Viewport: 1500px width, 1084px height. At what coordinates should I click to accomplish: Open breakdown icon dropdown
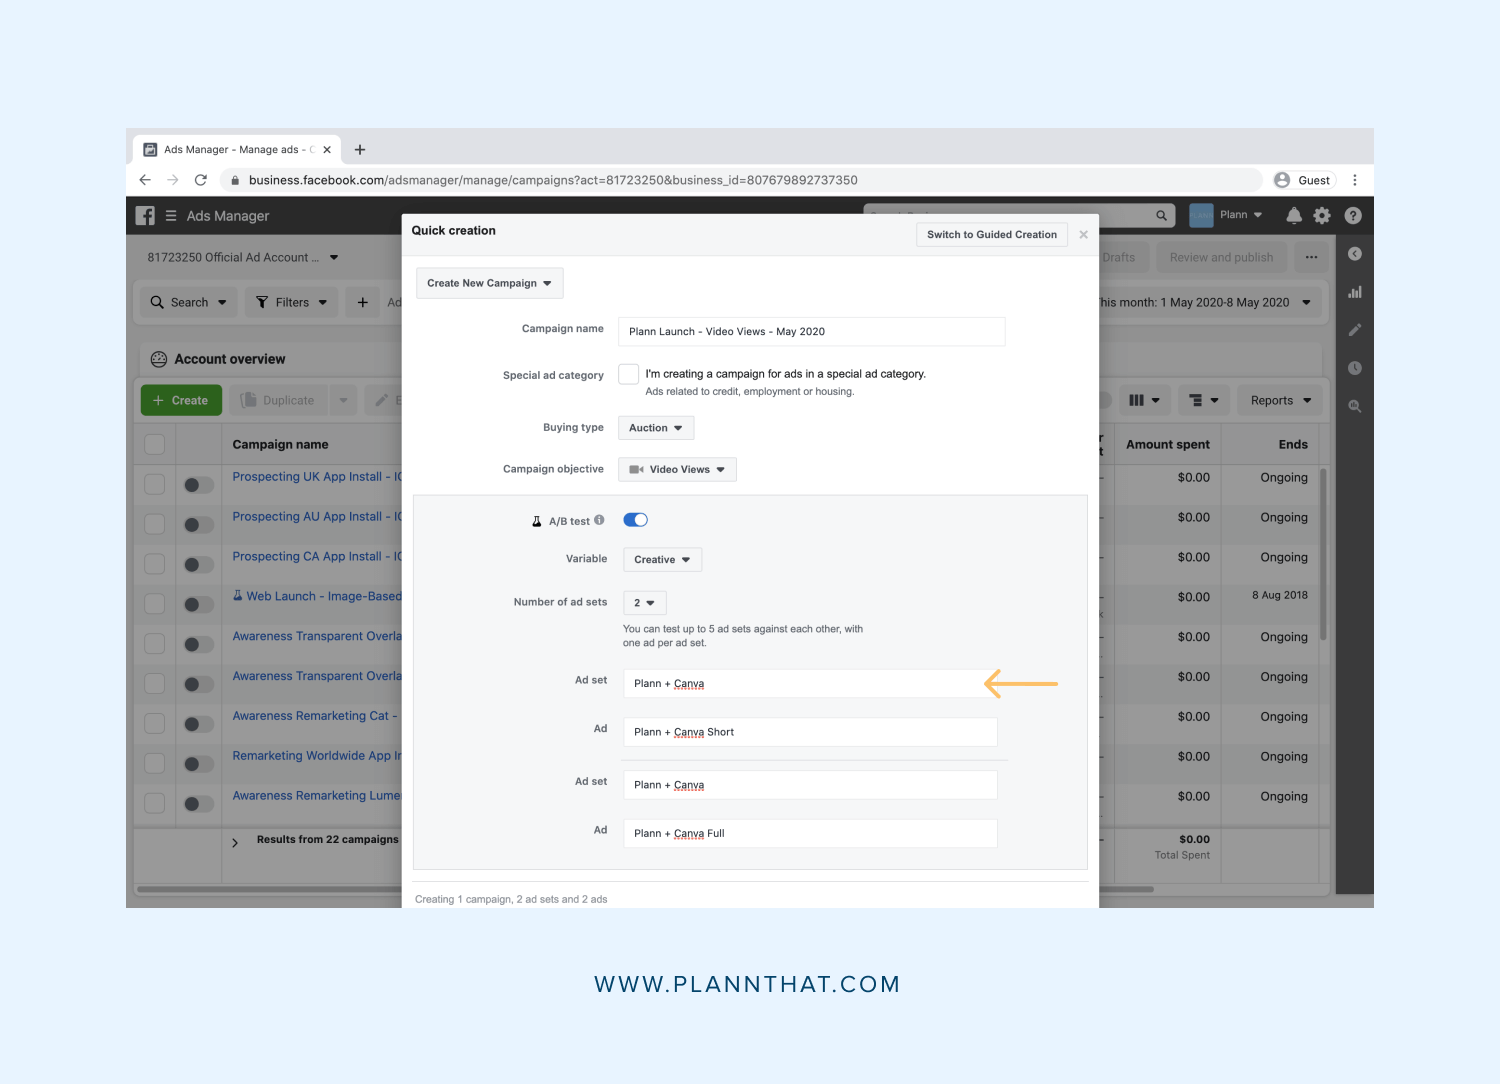[1204, 400]
